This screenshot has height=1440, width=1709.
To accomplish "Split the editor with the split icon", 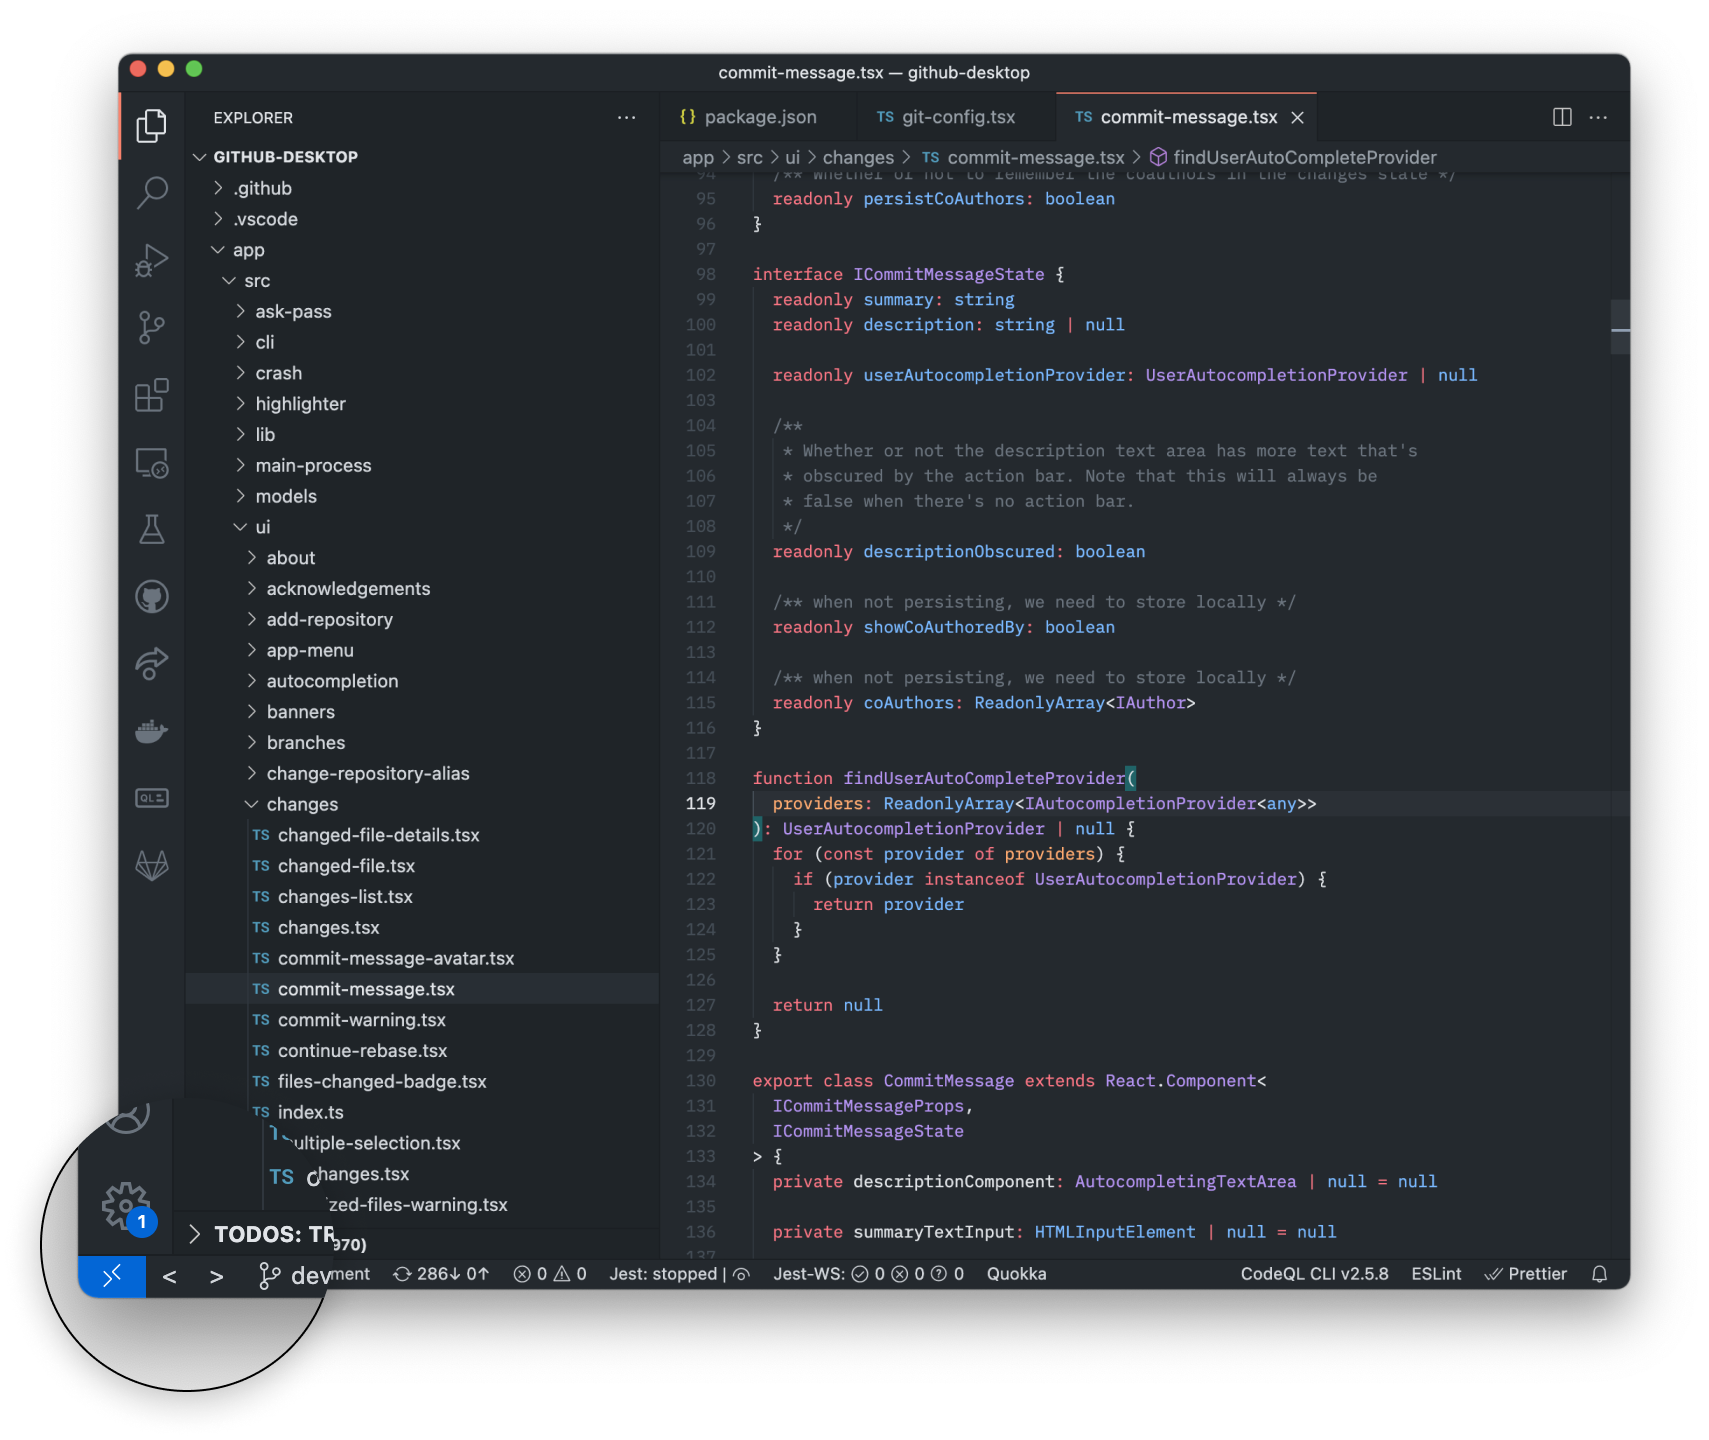I will click(x=1562, y=117).
